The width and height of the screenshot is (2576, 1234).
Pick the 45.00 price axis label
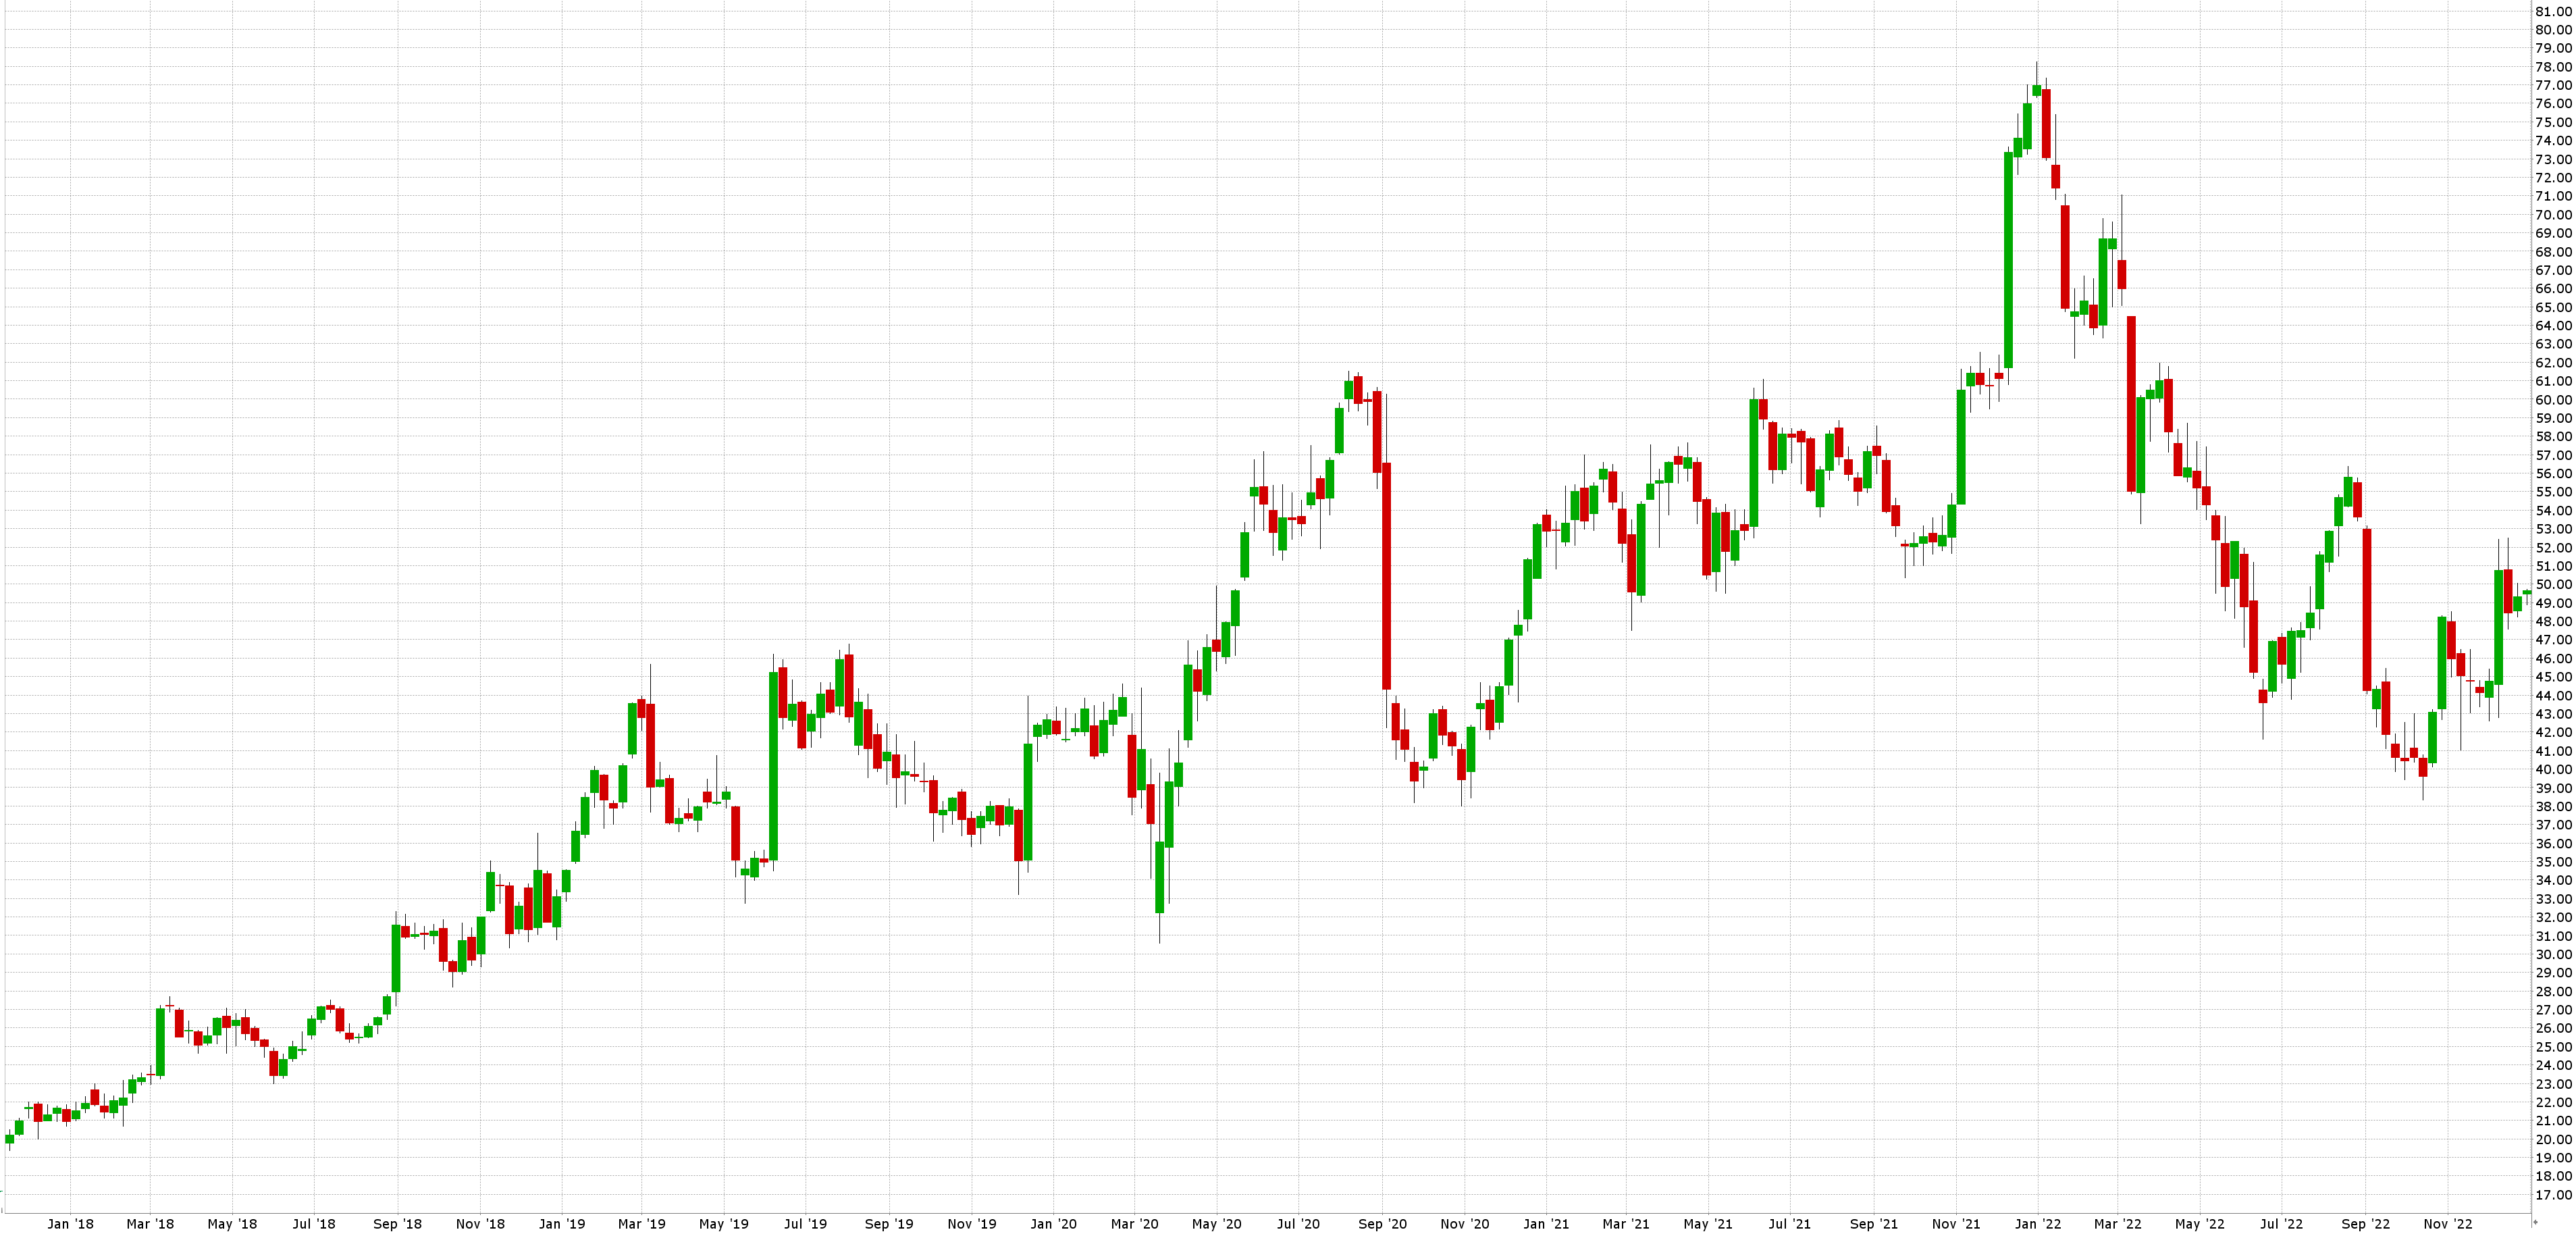coord(2553,677)
